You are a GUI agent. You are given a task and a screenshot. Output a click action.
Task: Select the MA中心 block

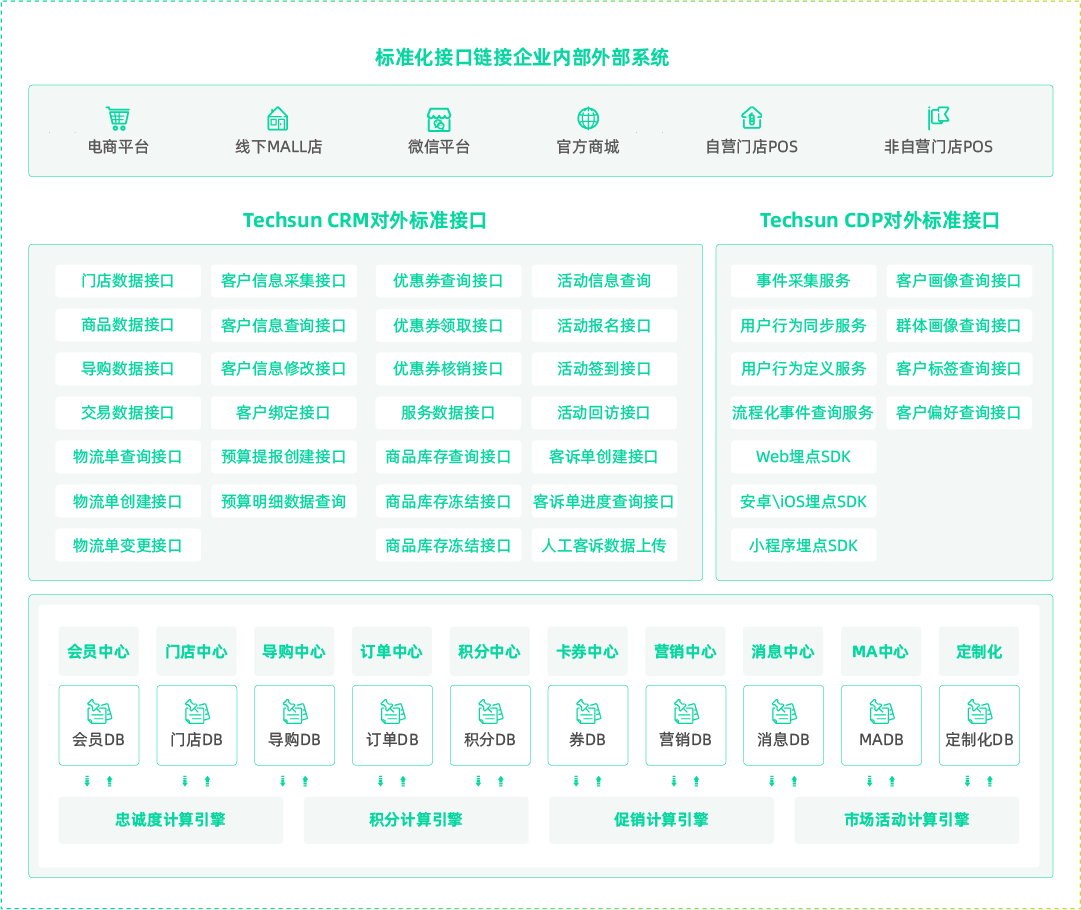(x=881, y=651)
